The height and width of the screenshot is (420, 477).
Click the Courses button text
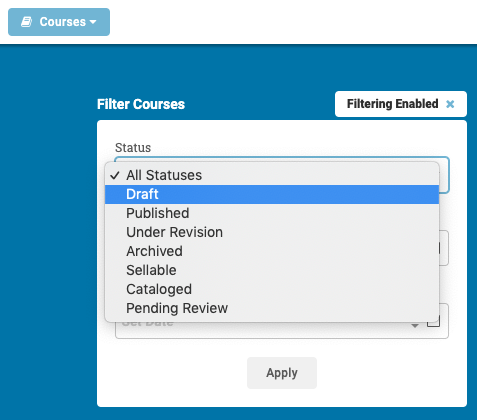[x=63, y=22]
